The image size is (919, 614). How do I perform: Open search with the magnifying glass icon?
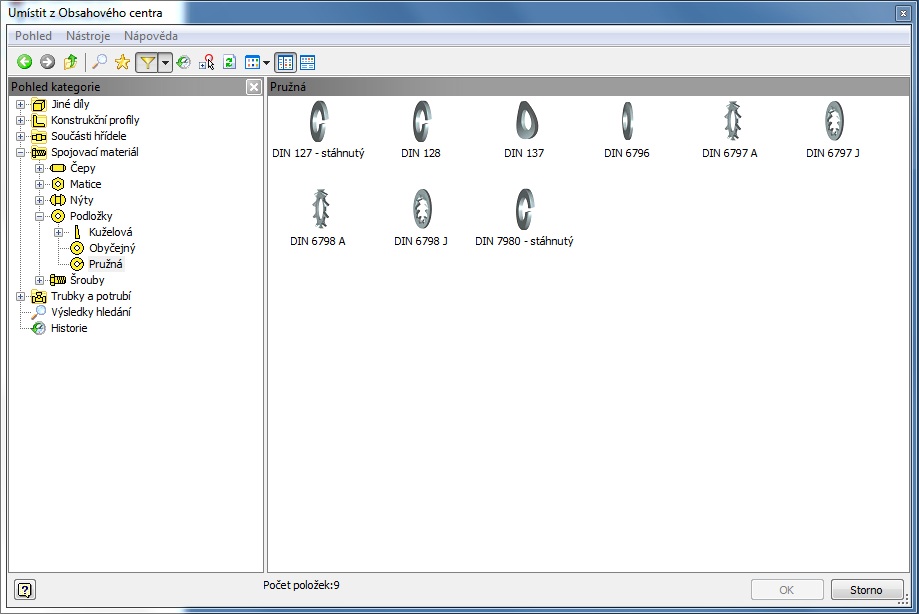(x=100, y=62)
